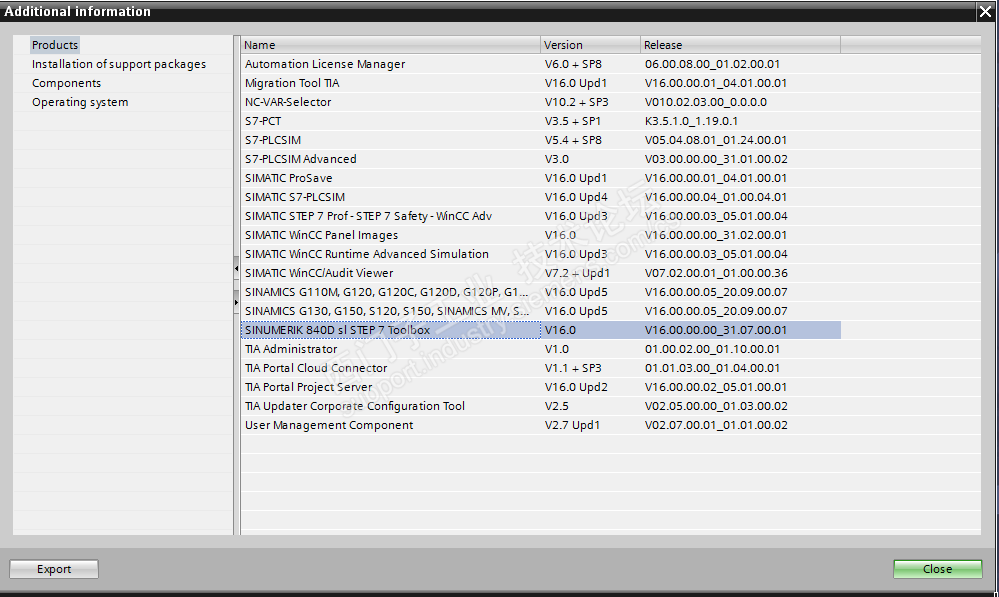
Task: Click release K3.5.1.0_1.19.0.1
Action: point(691,121)
